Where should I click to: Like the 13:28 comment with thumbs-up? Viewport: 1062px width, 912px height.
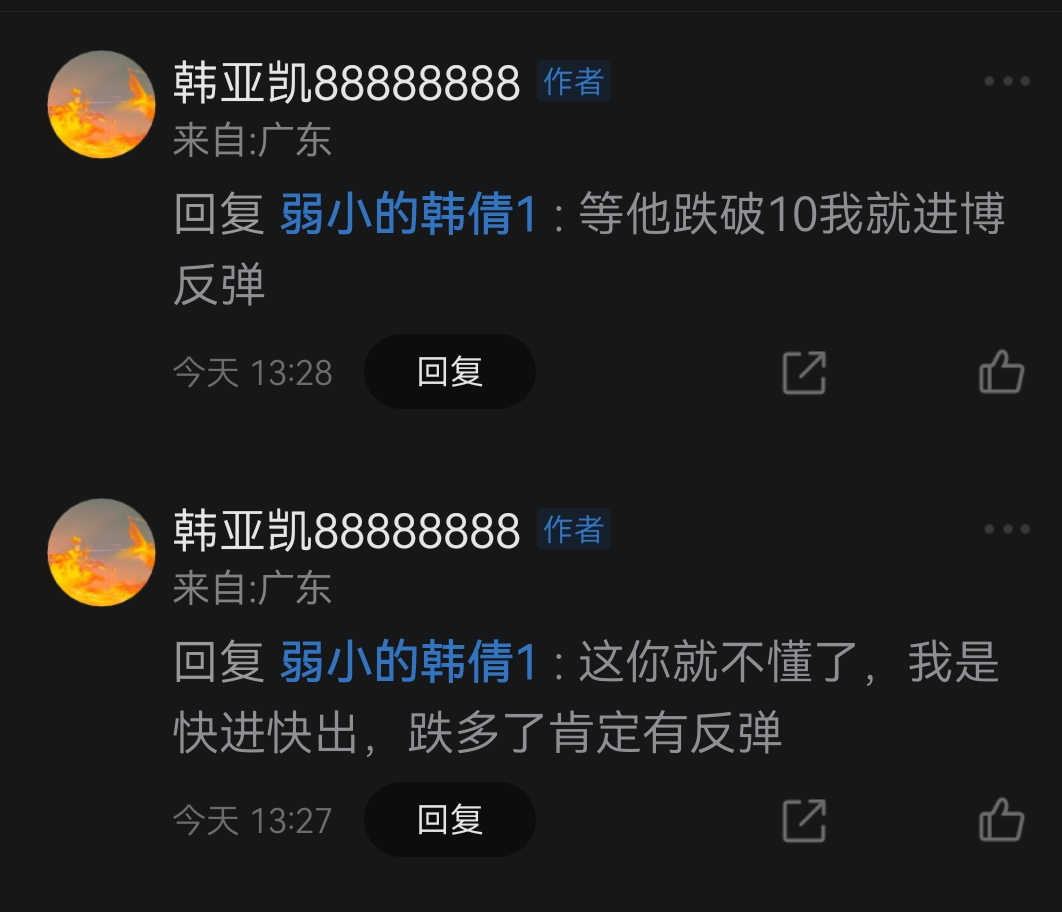[x=1001, y=372]
